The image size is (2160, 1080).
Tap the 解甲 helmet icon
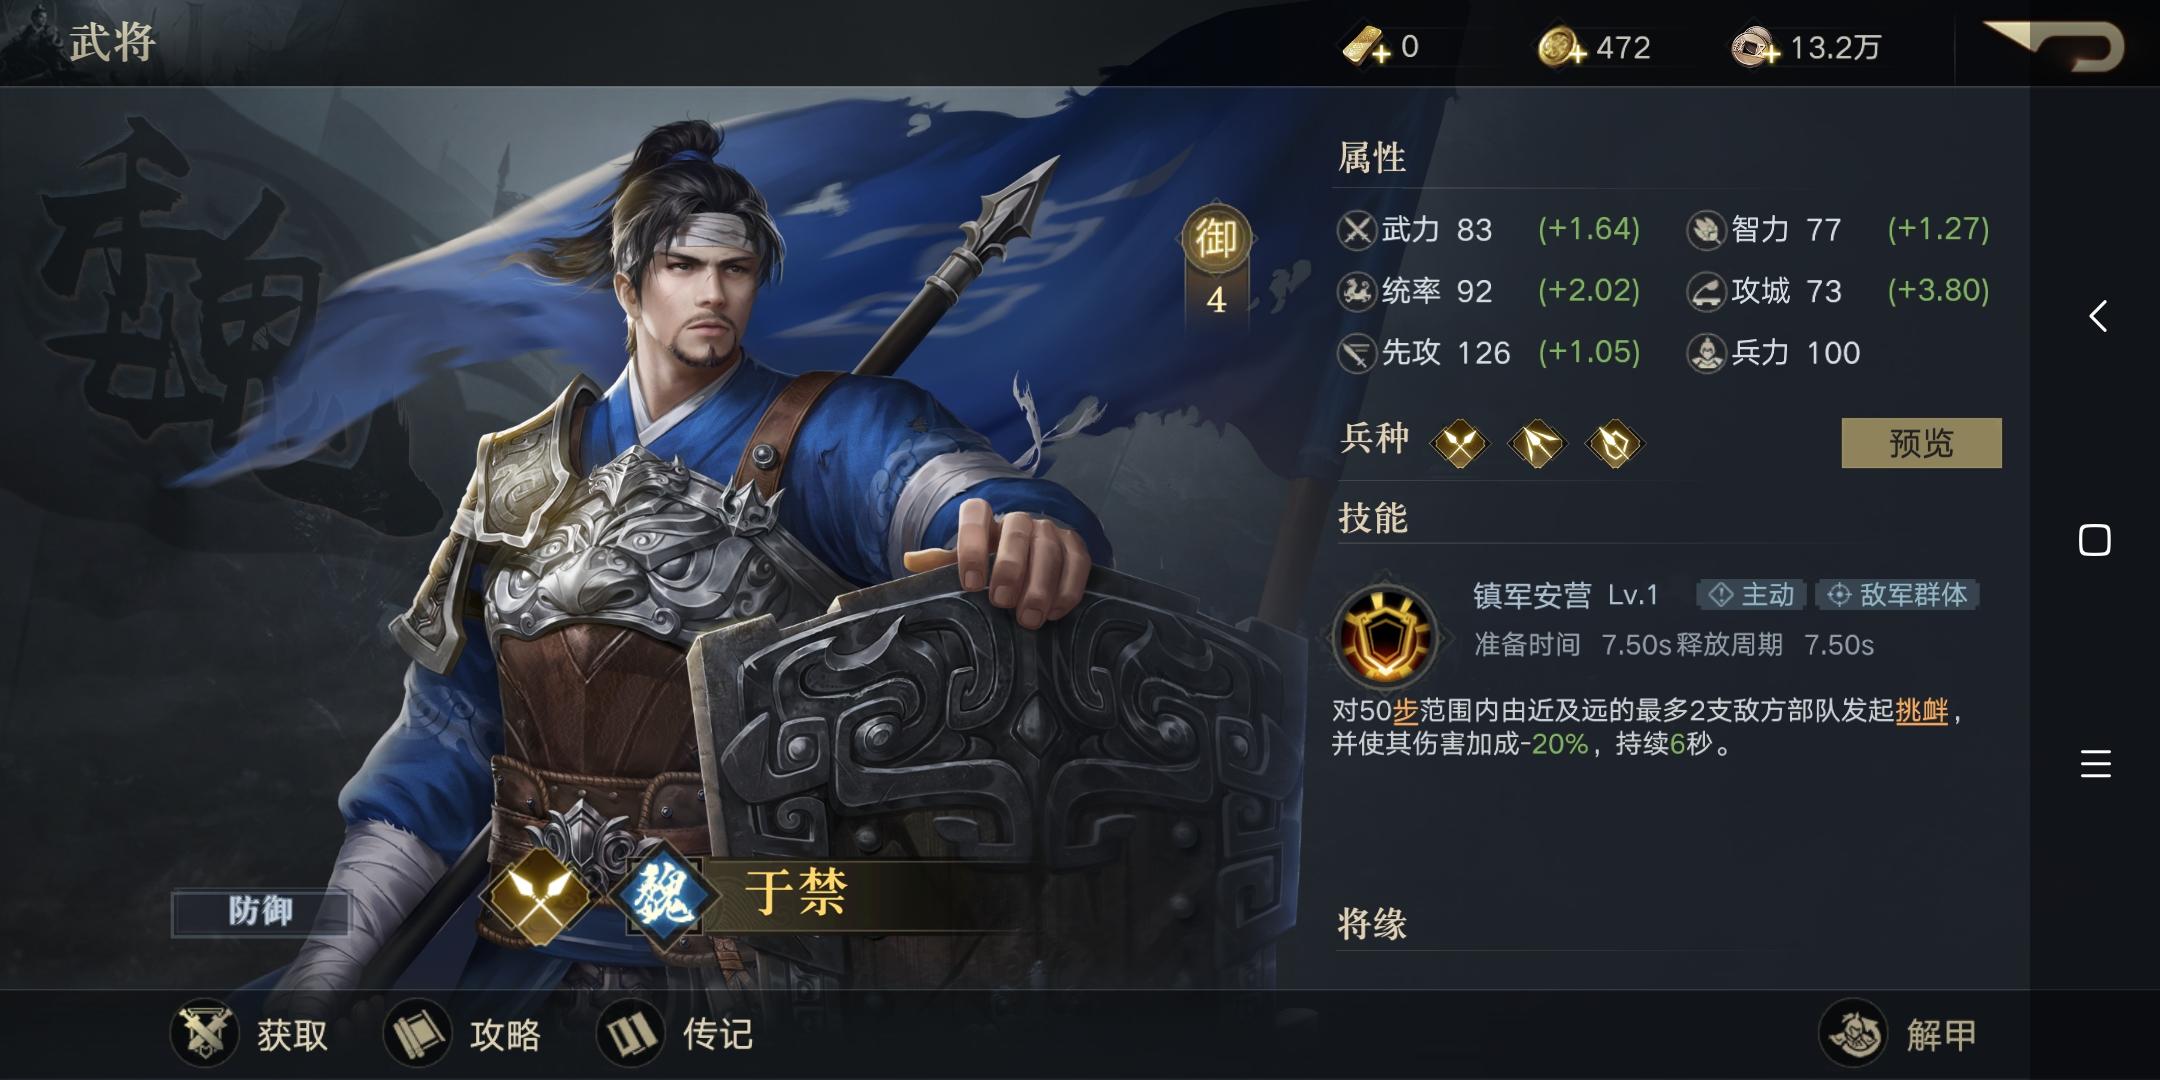(1853, 1033)
